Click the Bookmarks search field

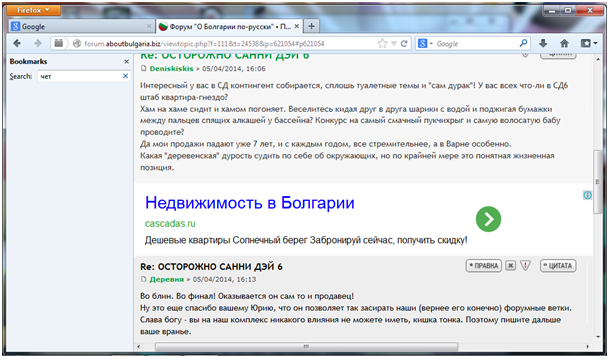(x=83, y=76)
